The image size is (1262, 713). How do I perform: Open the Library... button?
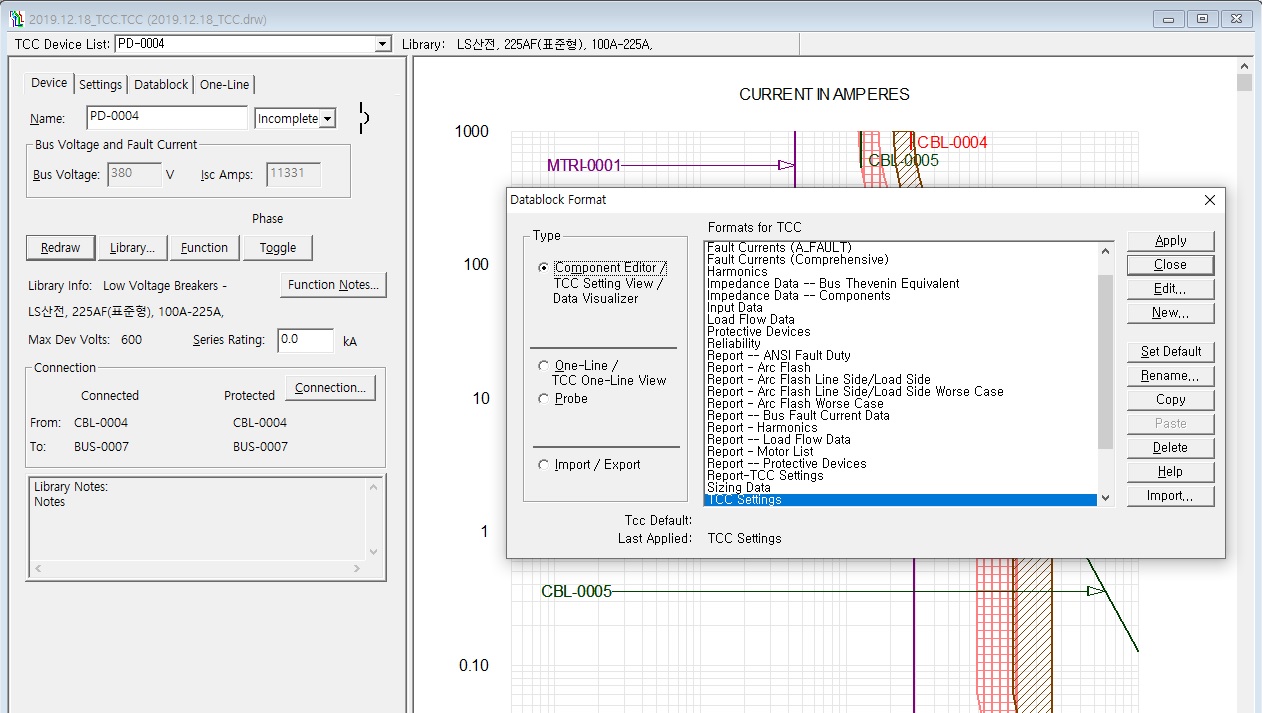132,247
